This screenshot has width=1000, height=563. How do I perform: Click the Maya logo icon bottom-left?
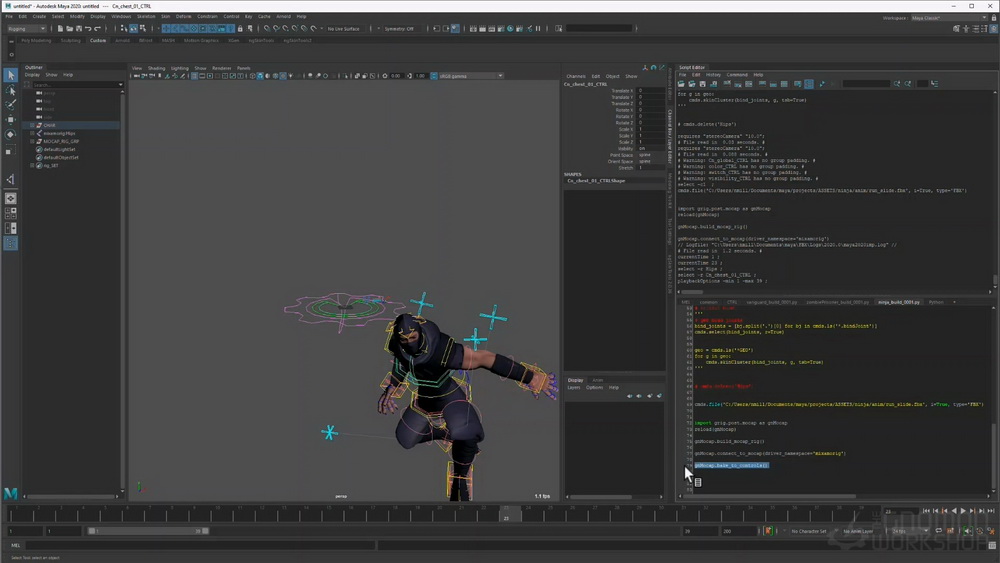pos(10,493)
